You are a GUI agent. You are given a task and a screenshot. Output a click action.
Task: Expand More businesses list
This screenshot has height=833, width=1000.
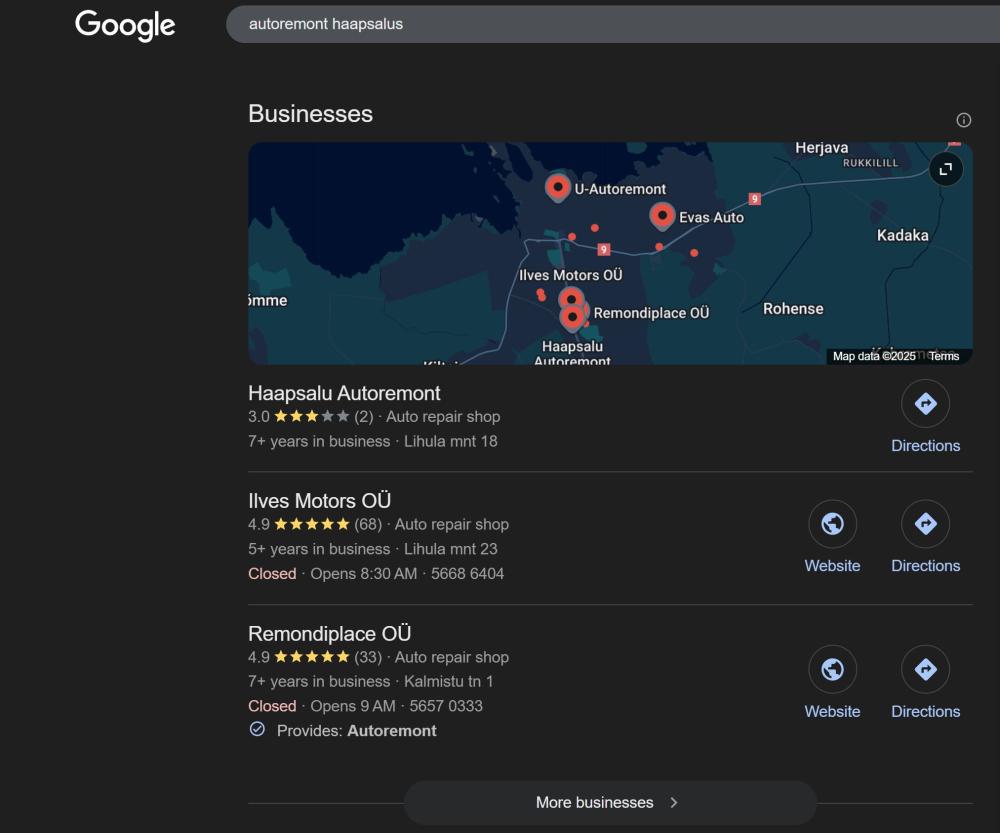[x=609, y=802]
